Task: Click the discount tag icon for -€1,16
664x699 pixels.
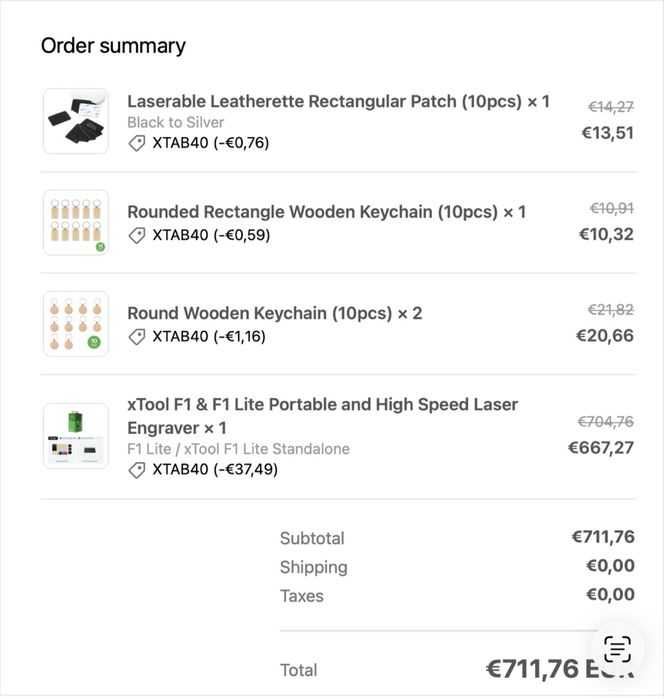Action: coord(137,337)
